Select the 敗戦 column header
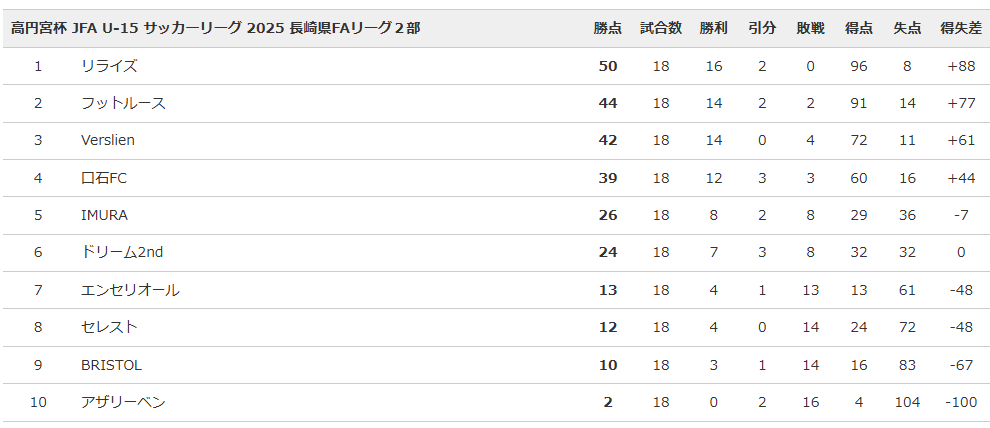This screenshot has height=428, width=990. point(810,29)
